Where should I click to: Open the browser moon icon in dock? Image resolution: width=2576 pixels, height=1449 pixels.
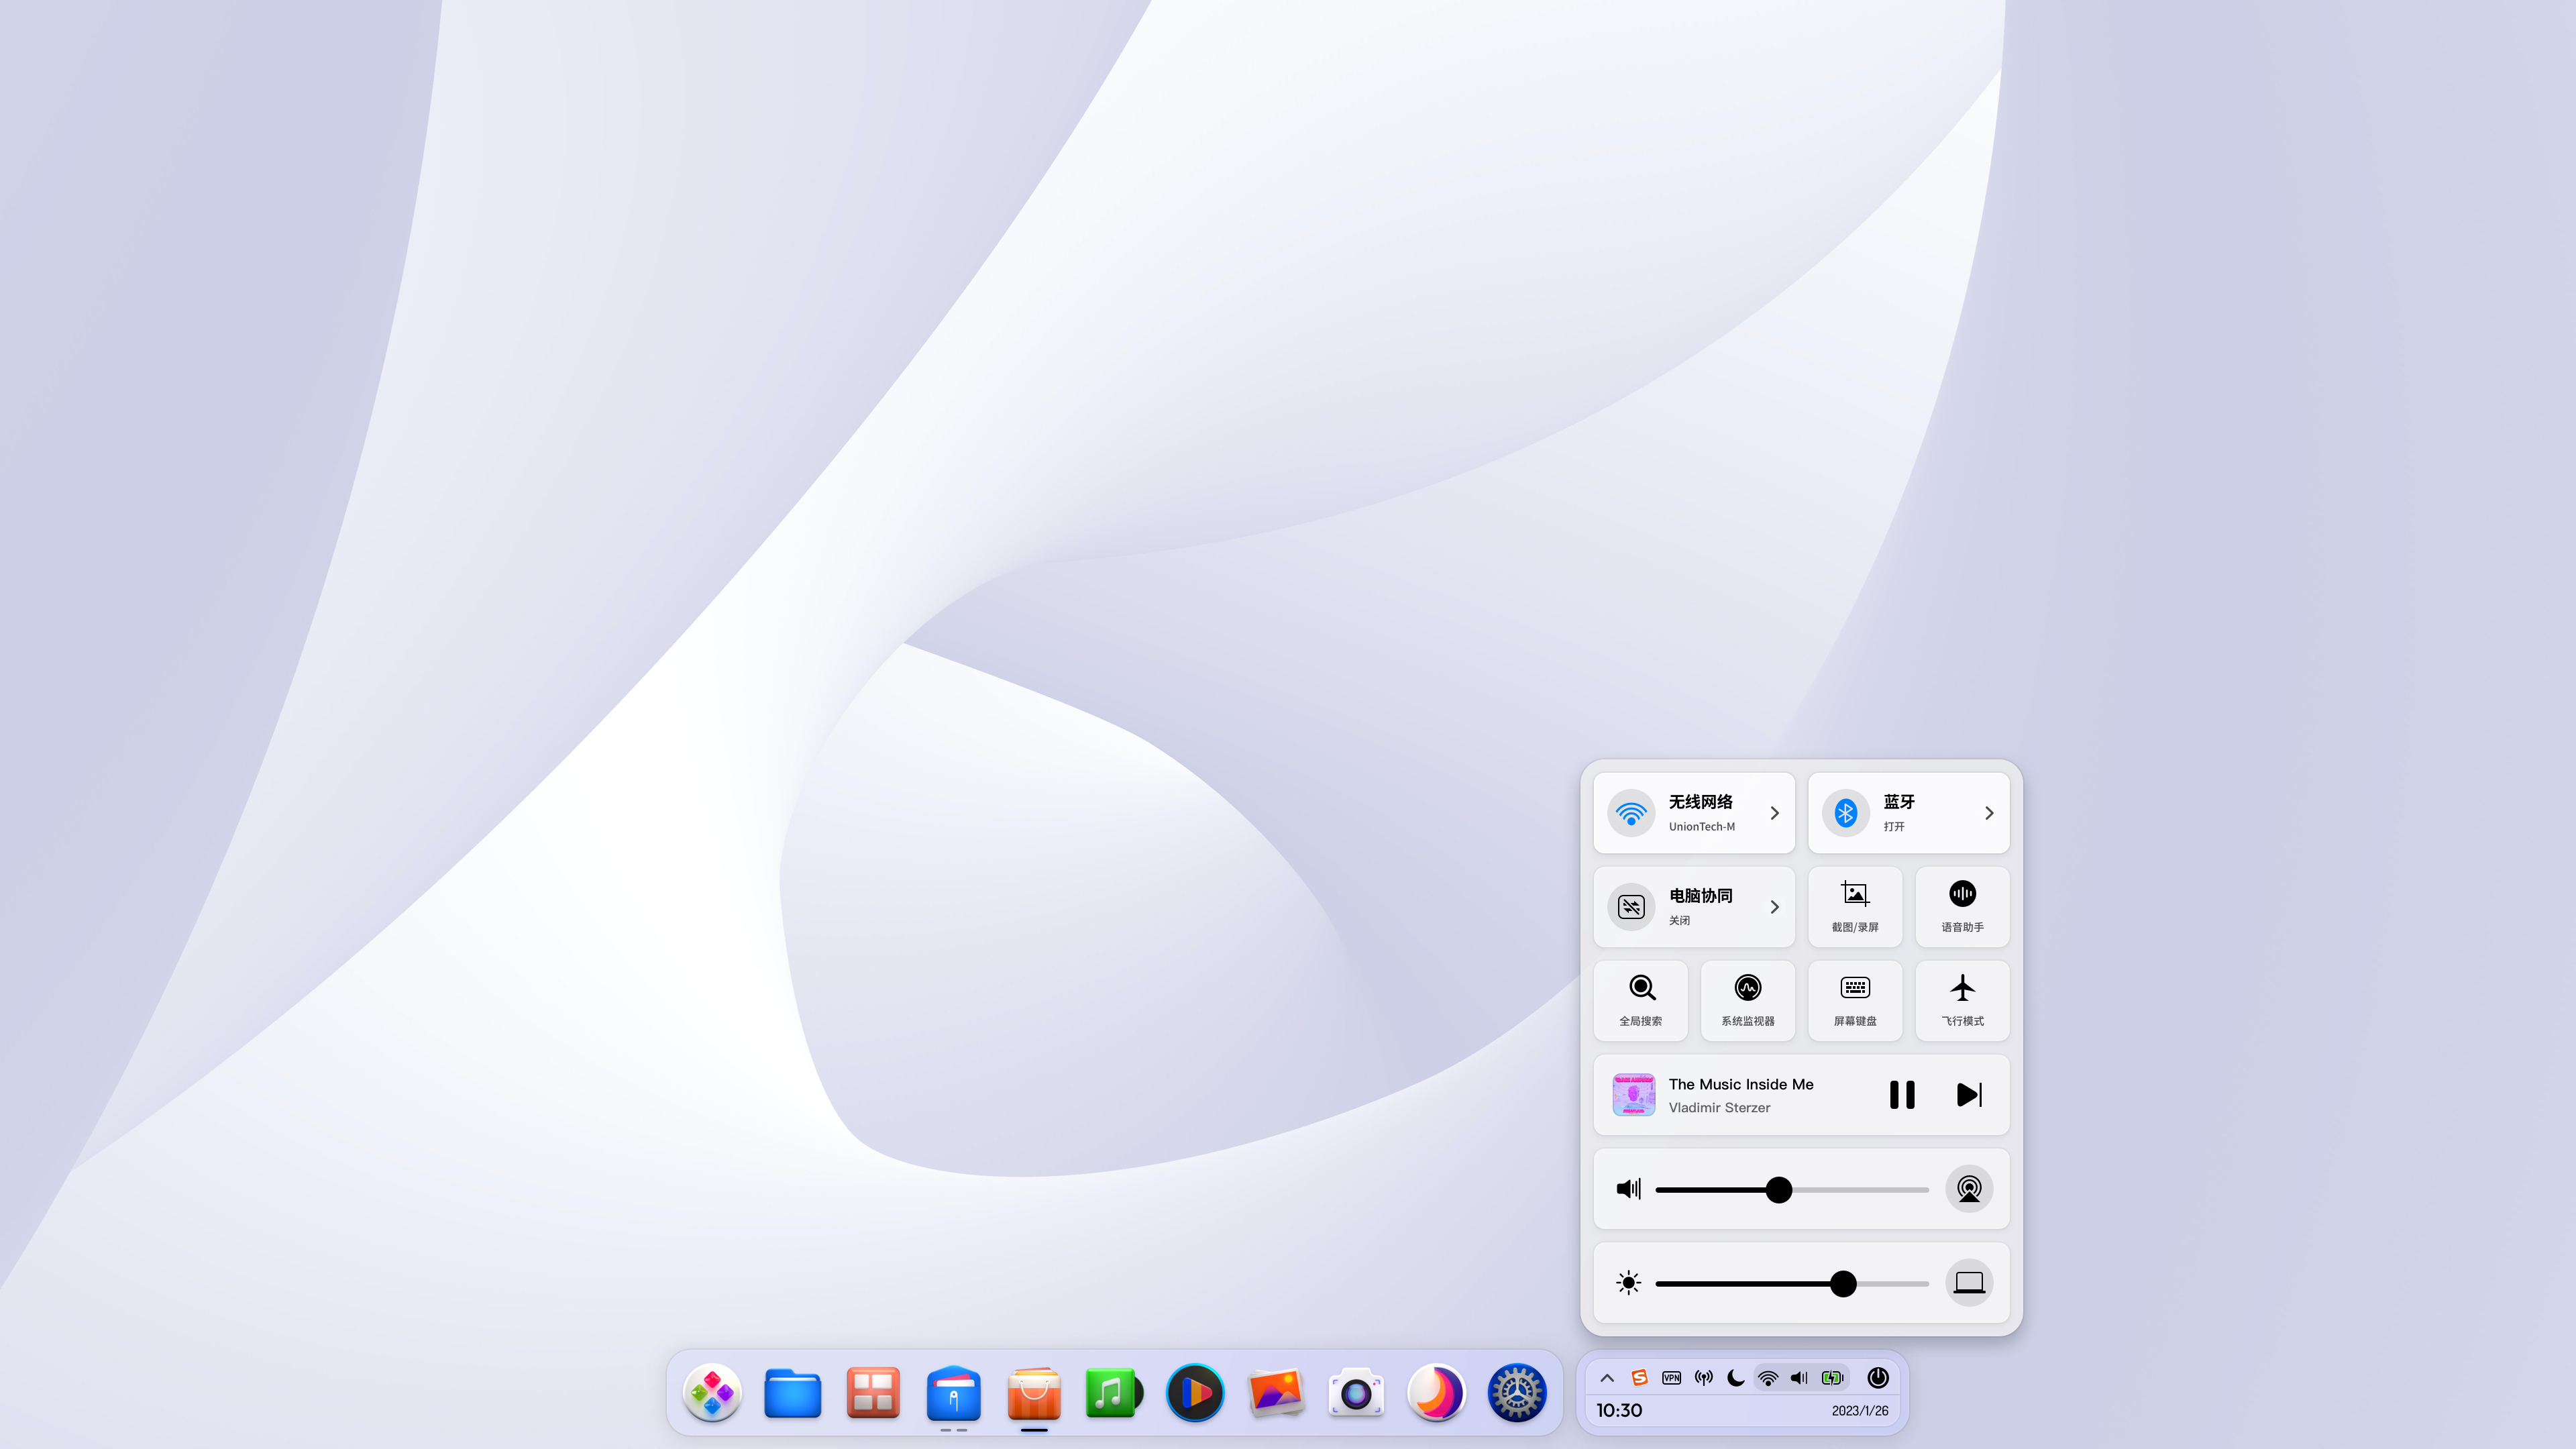[x=1436, y=1393]
